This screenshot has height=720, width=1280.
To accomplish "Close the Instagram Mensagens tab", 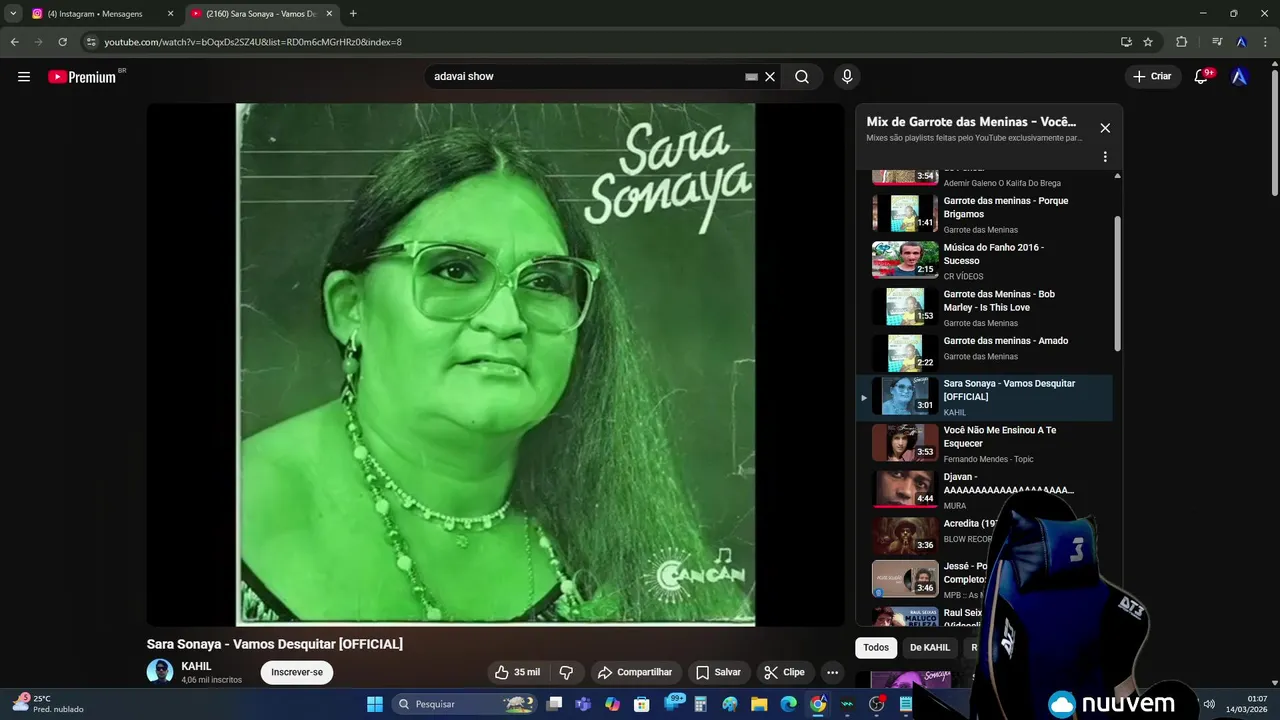I will 170,14.
